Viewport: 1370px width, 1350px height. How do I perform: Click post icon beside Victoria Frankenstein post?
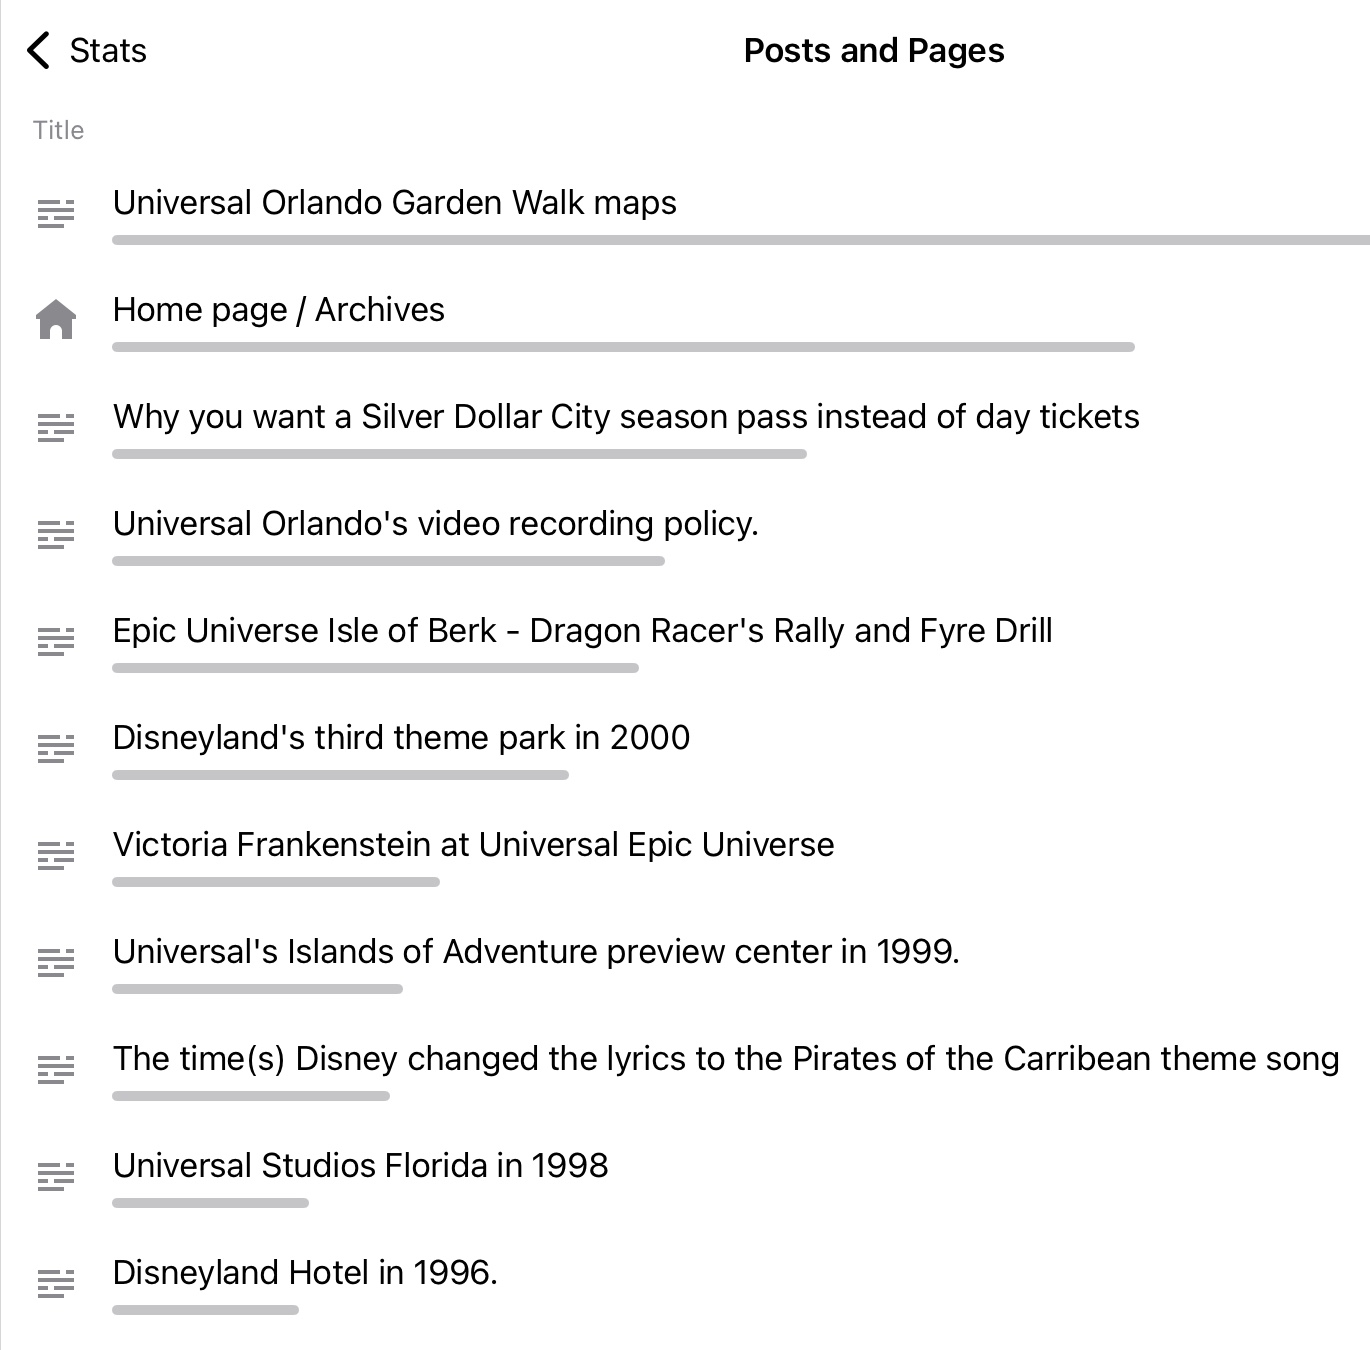point(56,855)
